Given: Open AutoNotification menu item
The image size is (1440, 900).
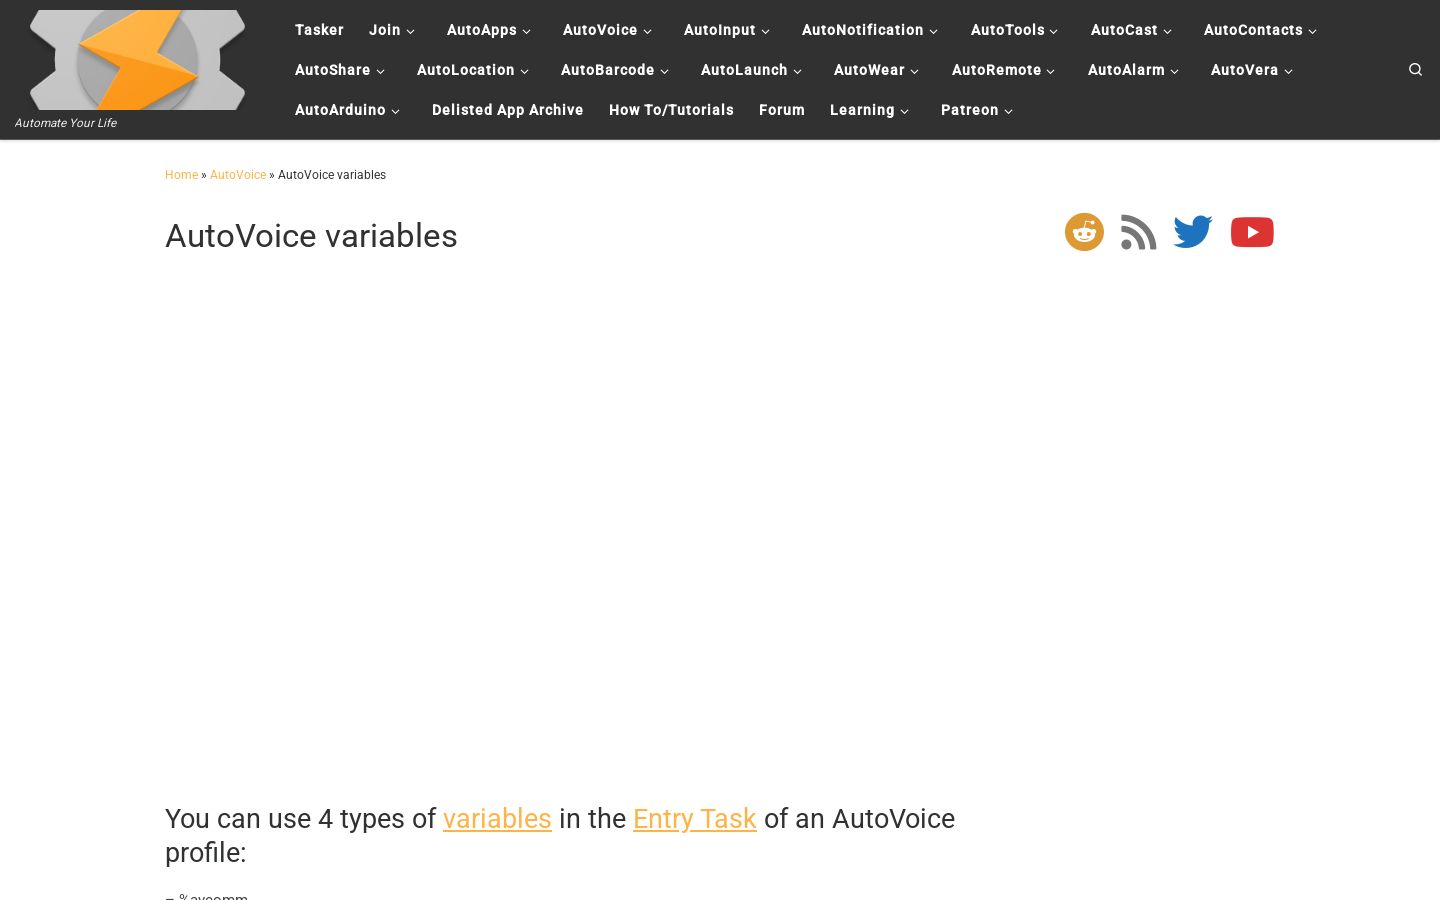Looking at the screenshot, I should point(863,30).
